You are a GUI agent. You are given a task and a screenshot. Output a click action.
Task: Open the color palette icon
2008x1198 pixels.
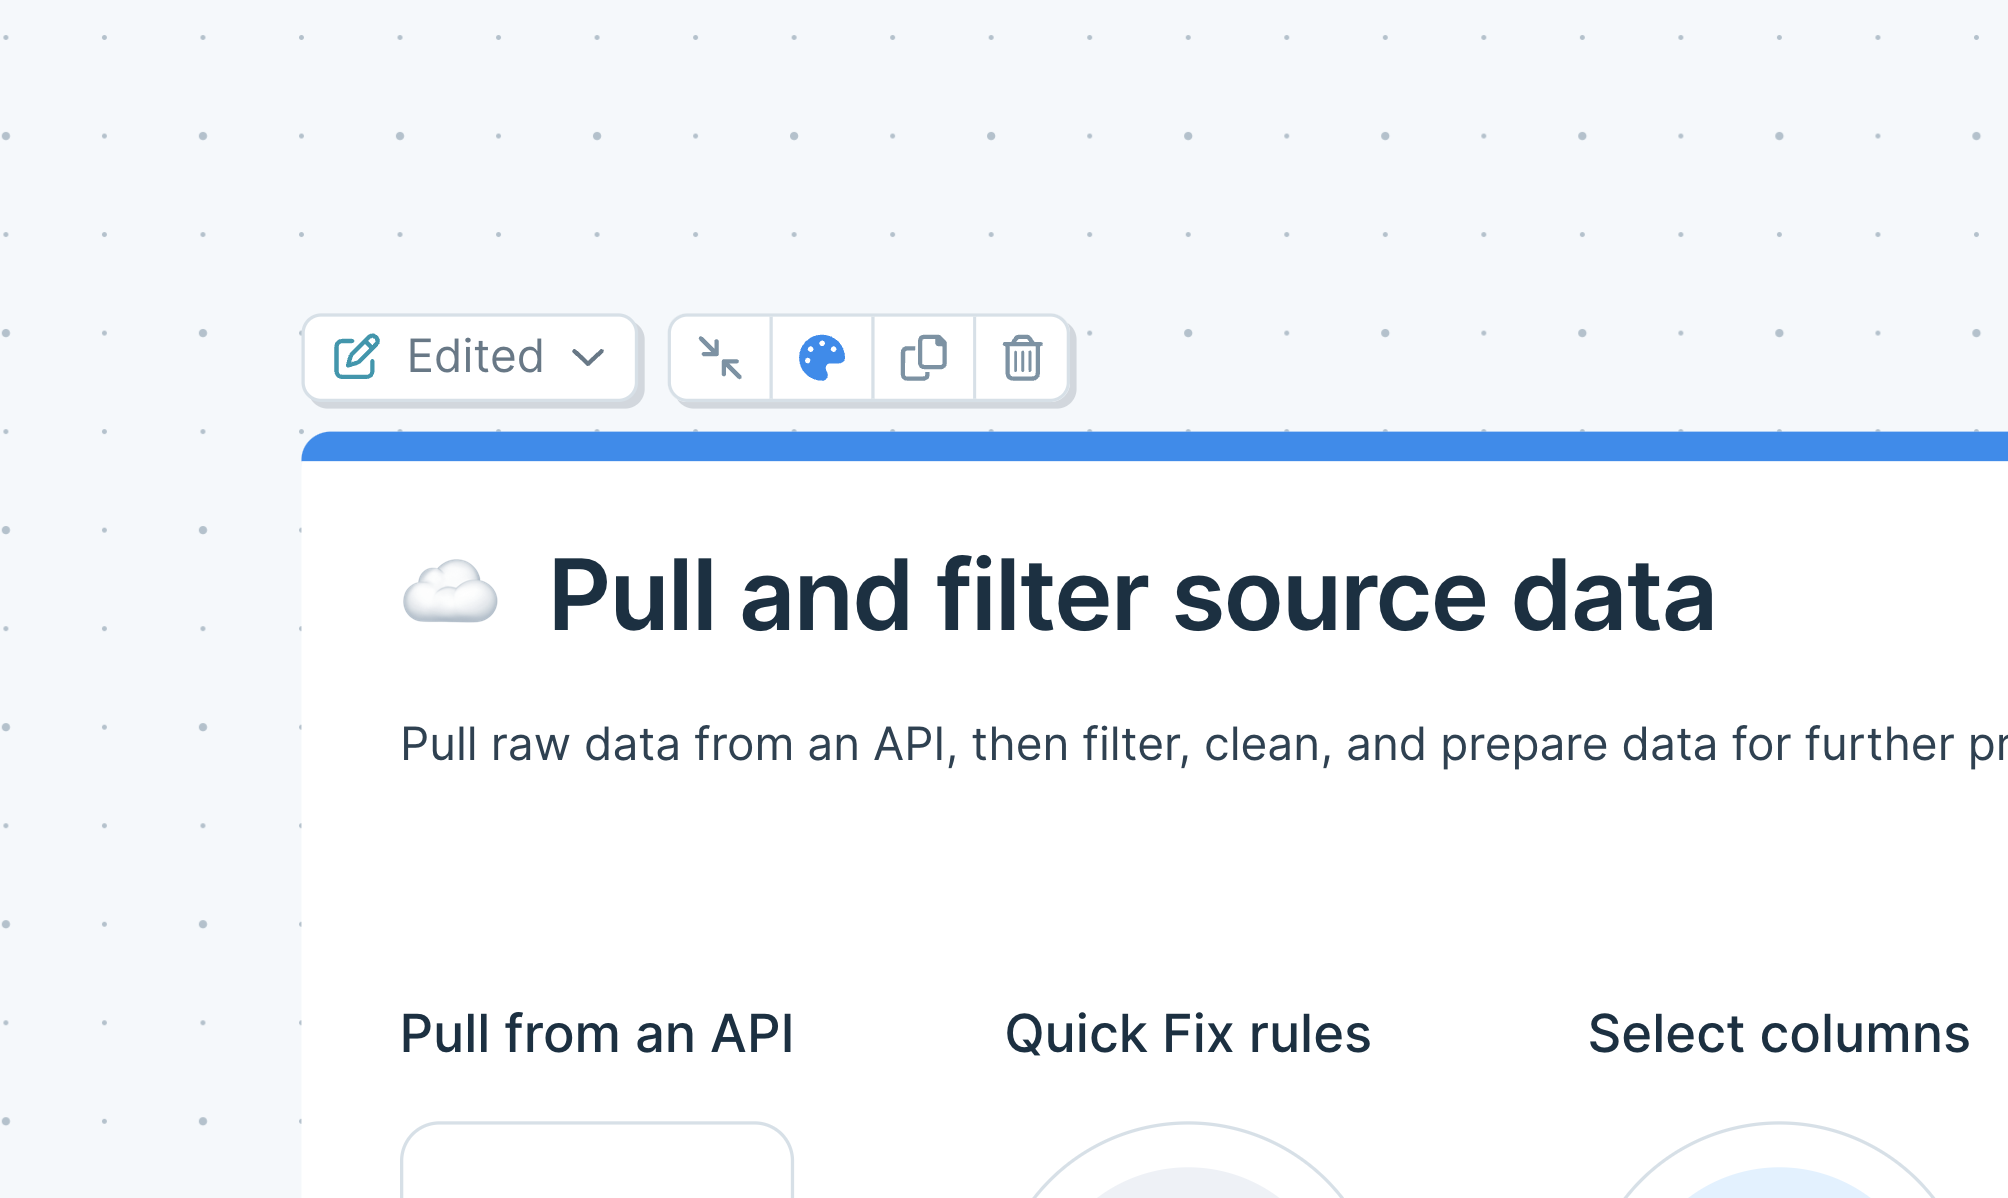pyautogui.click(x=822, y=357)
